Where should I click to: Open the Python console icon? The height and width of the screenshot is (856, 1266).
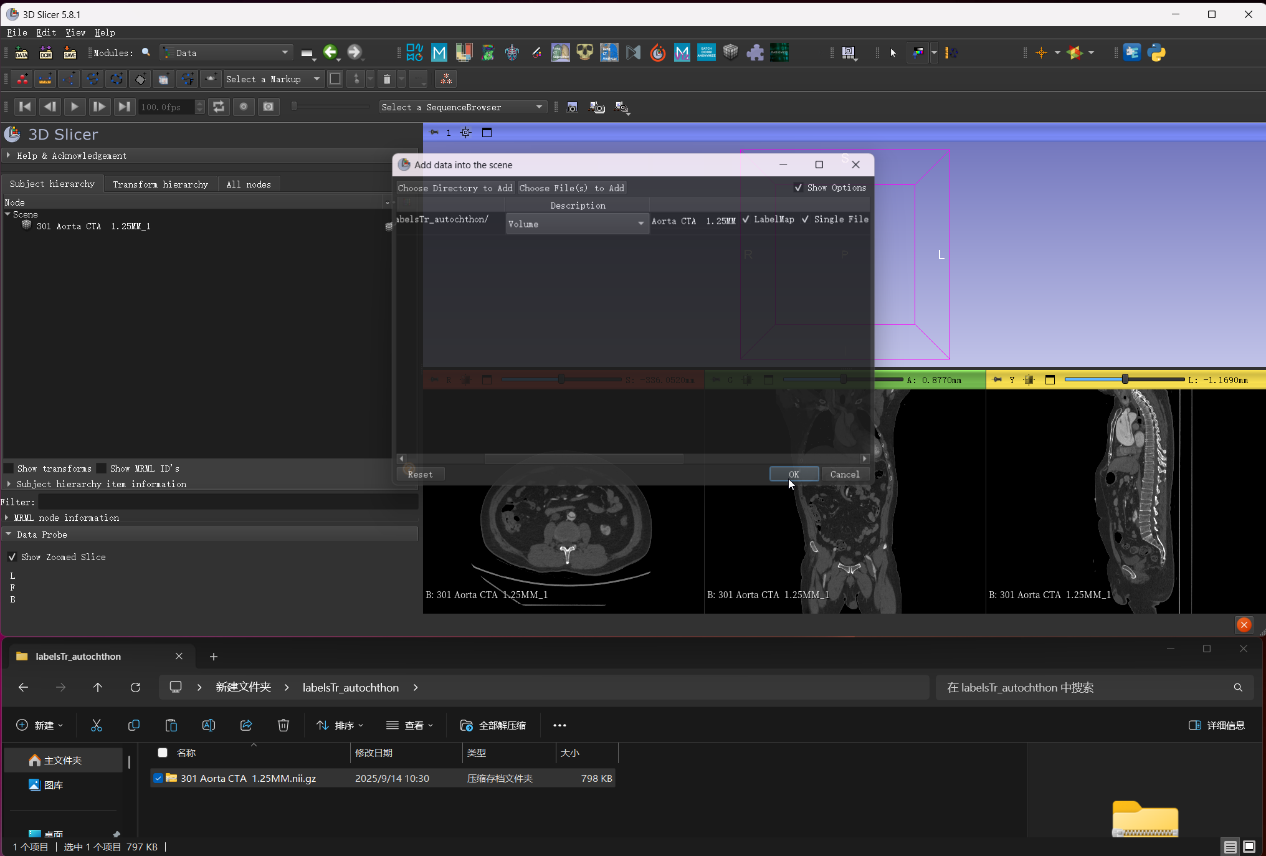[1157, 52]
